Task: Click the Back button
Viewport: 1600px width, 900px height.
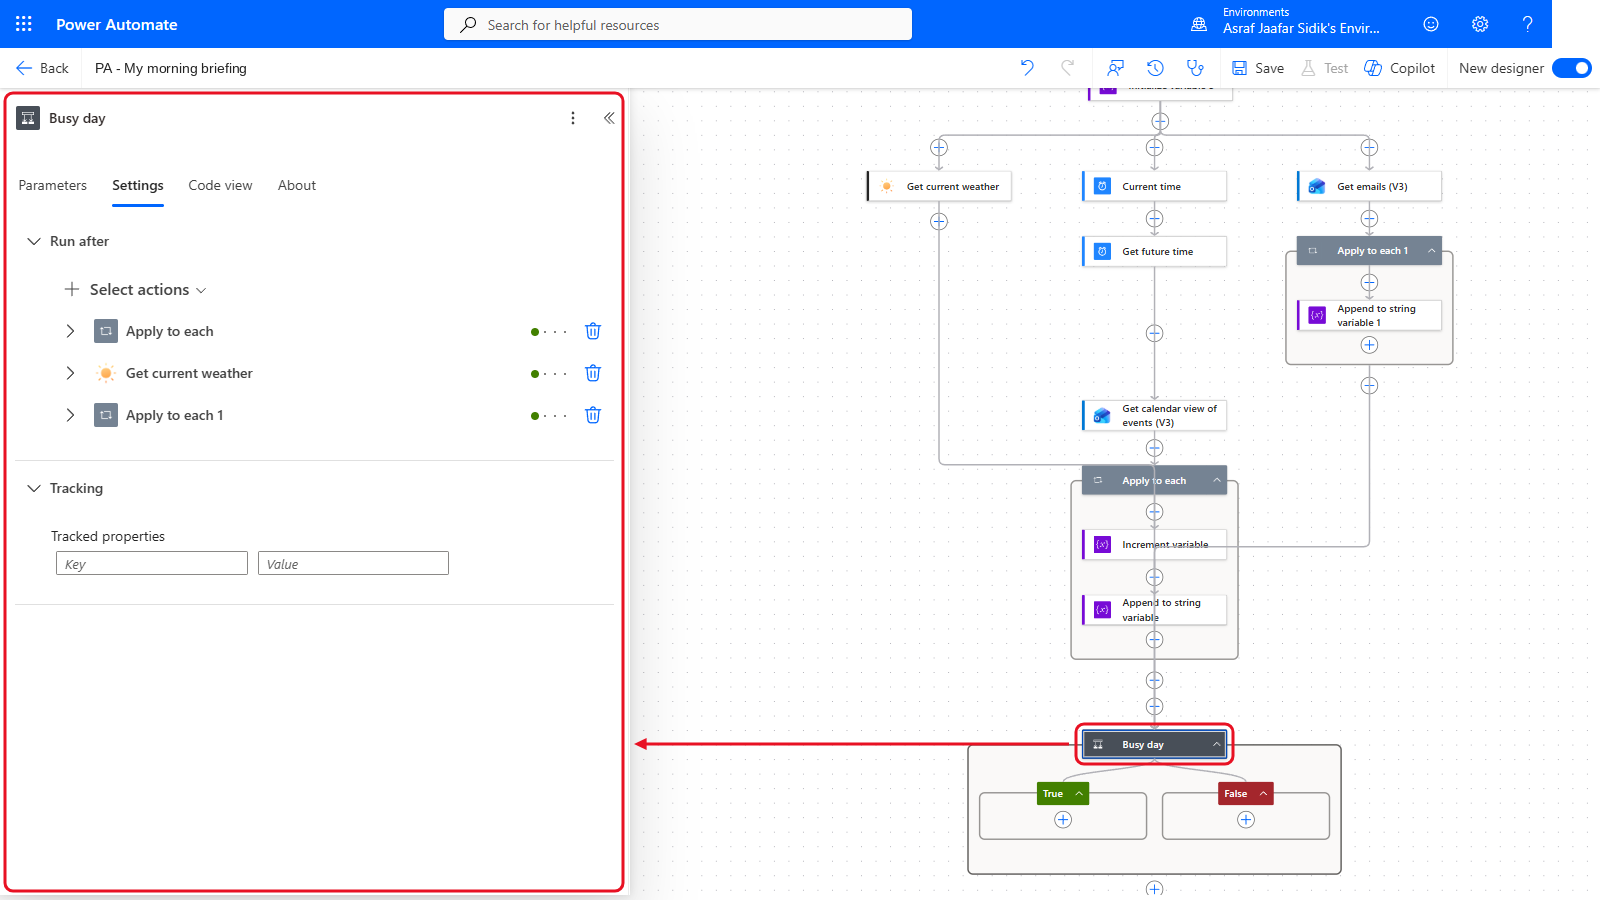Action: pyautogui.click(x=42, y=68)
